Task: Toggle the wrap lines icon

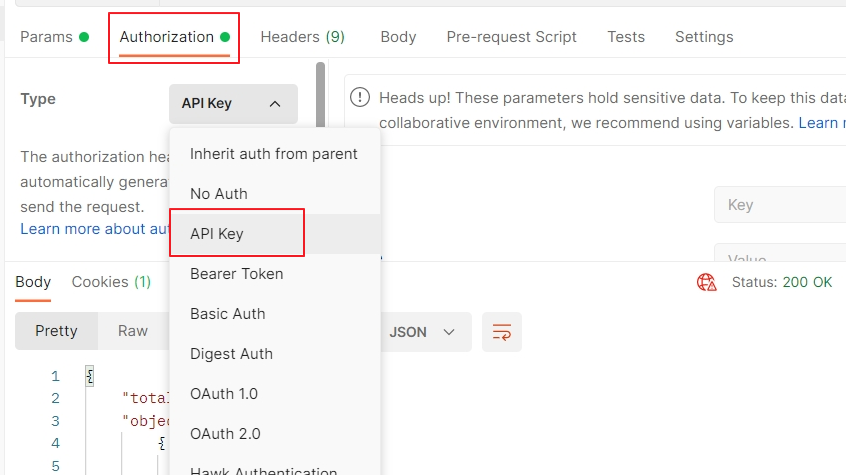Action: (502, 332)
